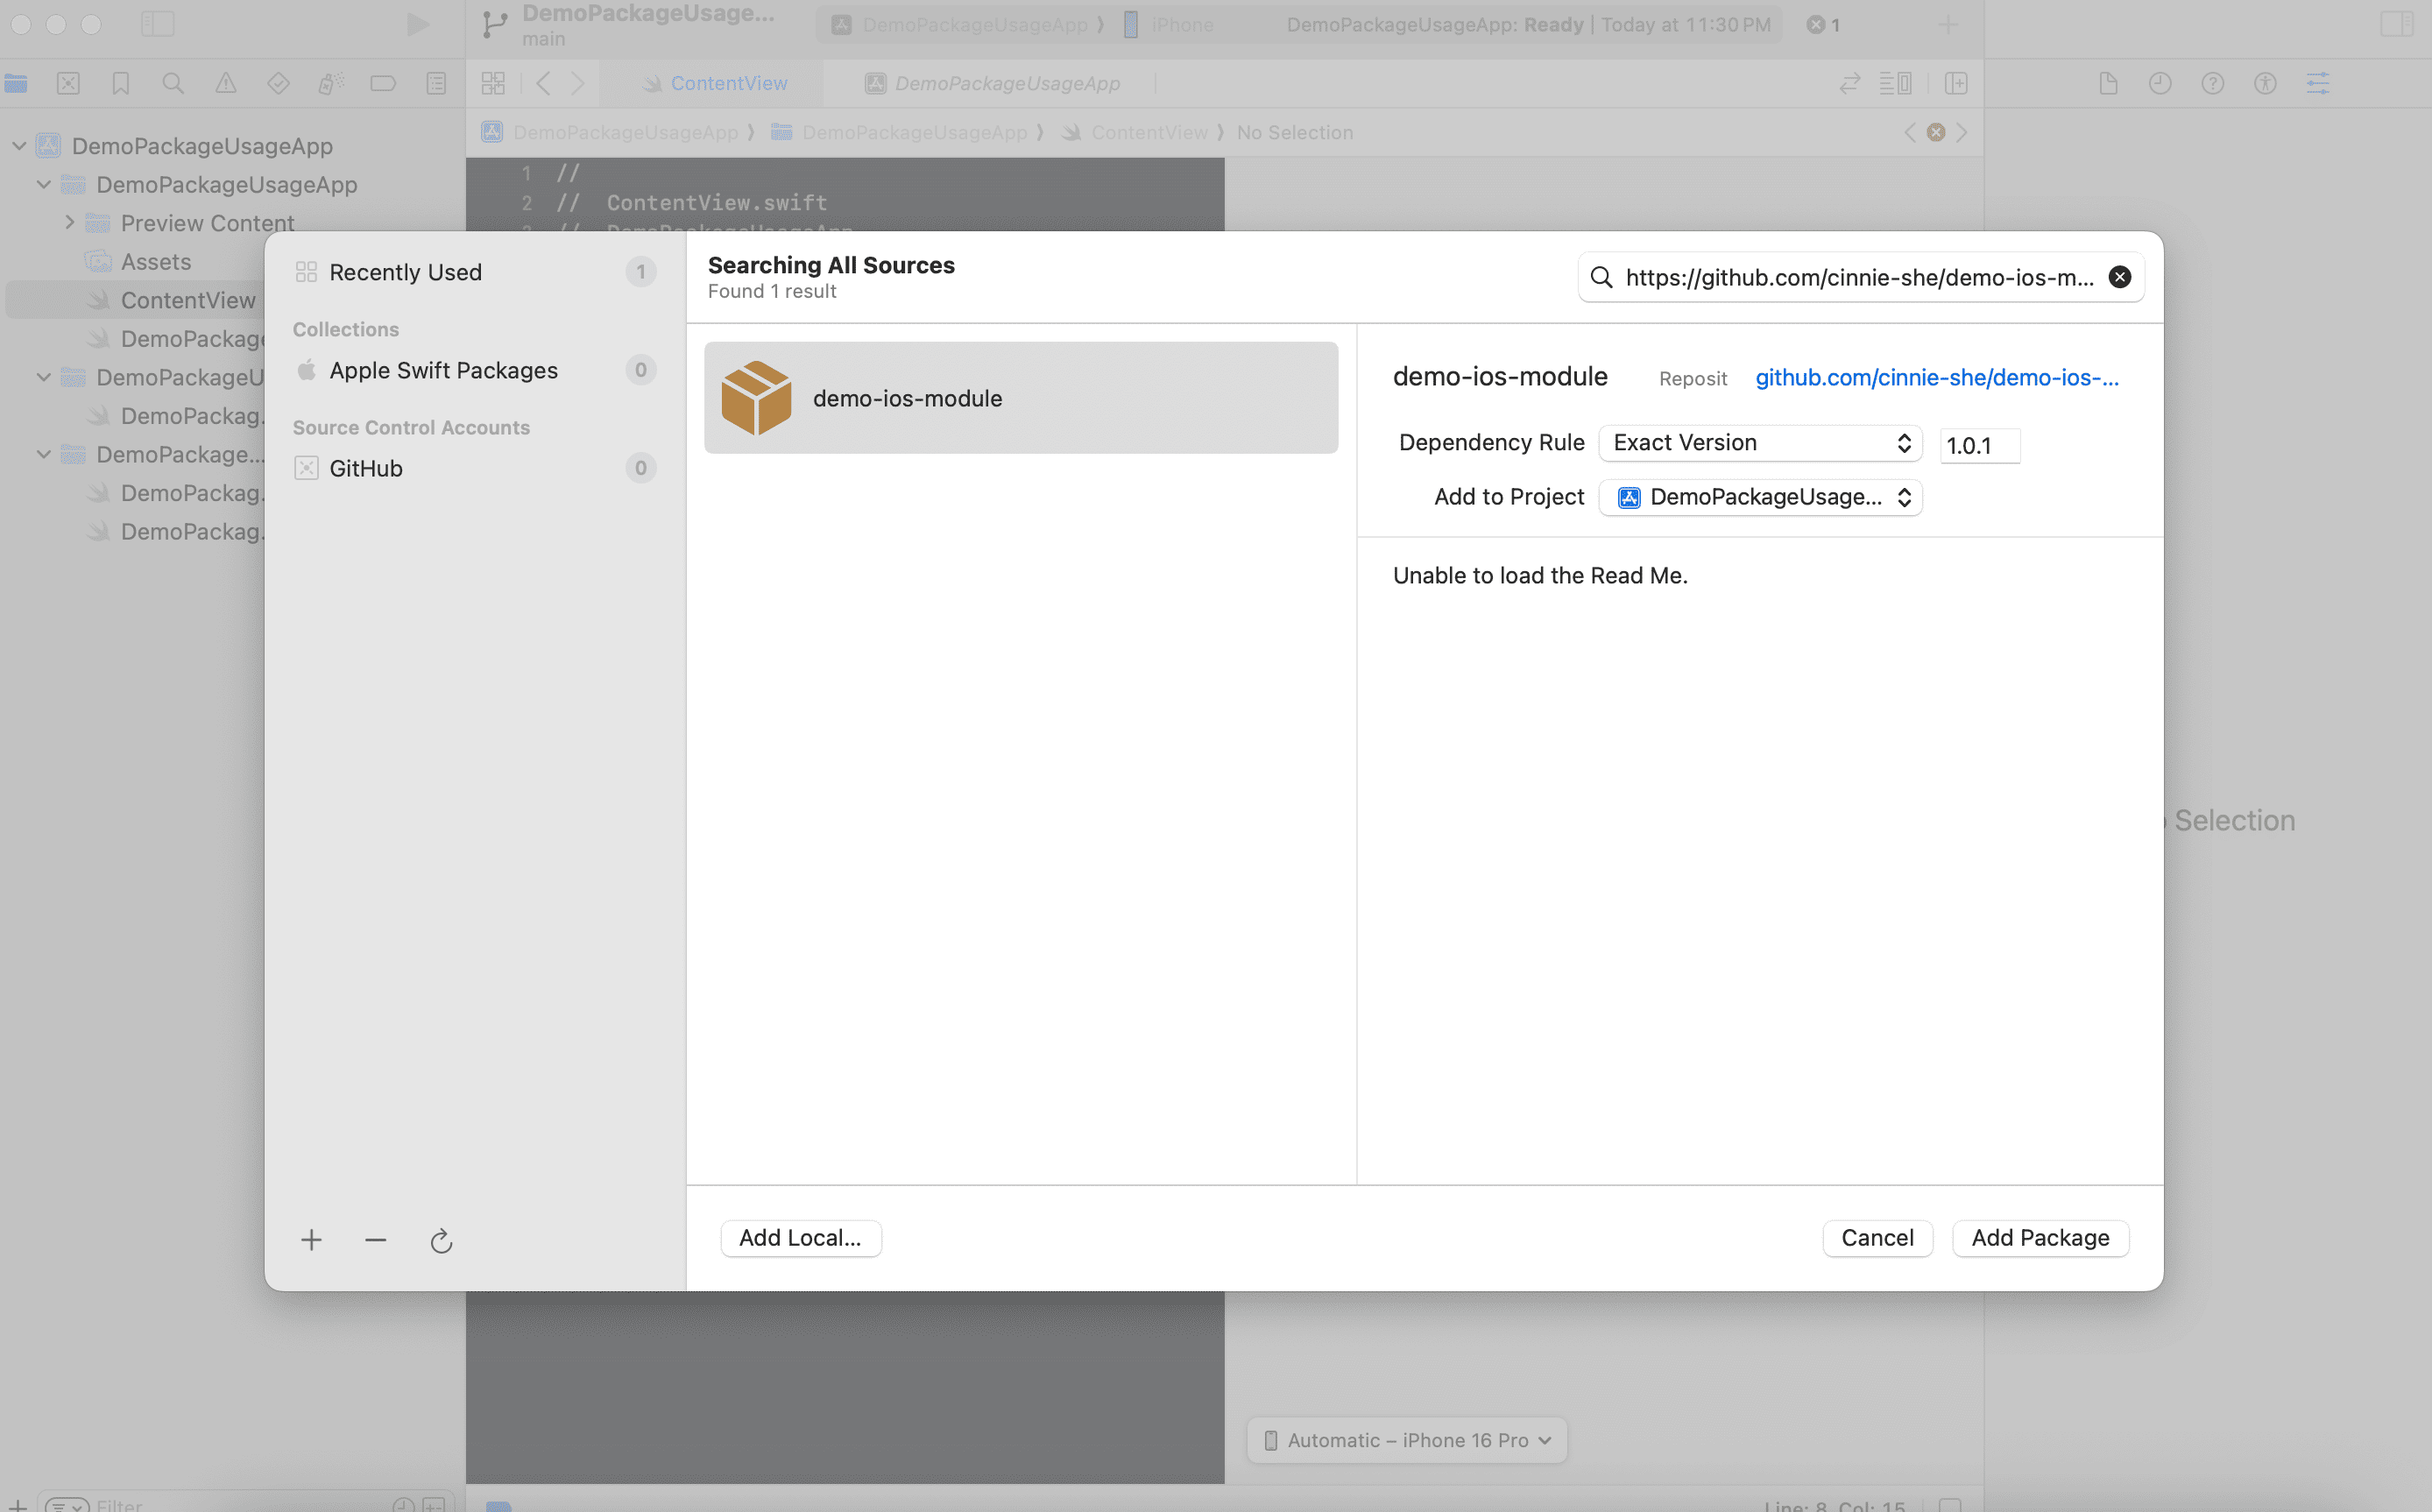Open the Exact Version dependency rule dropdown
The image size is (2432, 1512).
pyautogui.click(x=1760, y=442)
